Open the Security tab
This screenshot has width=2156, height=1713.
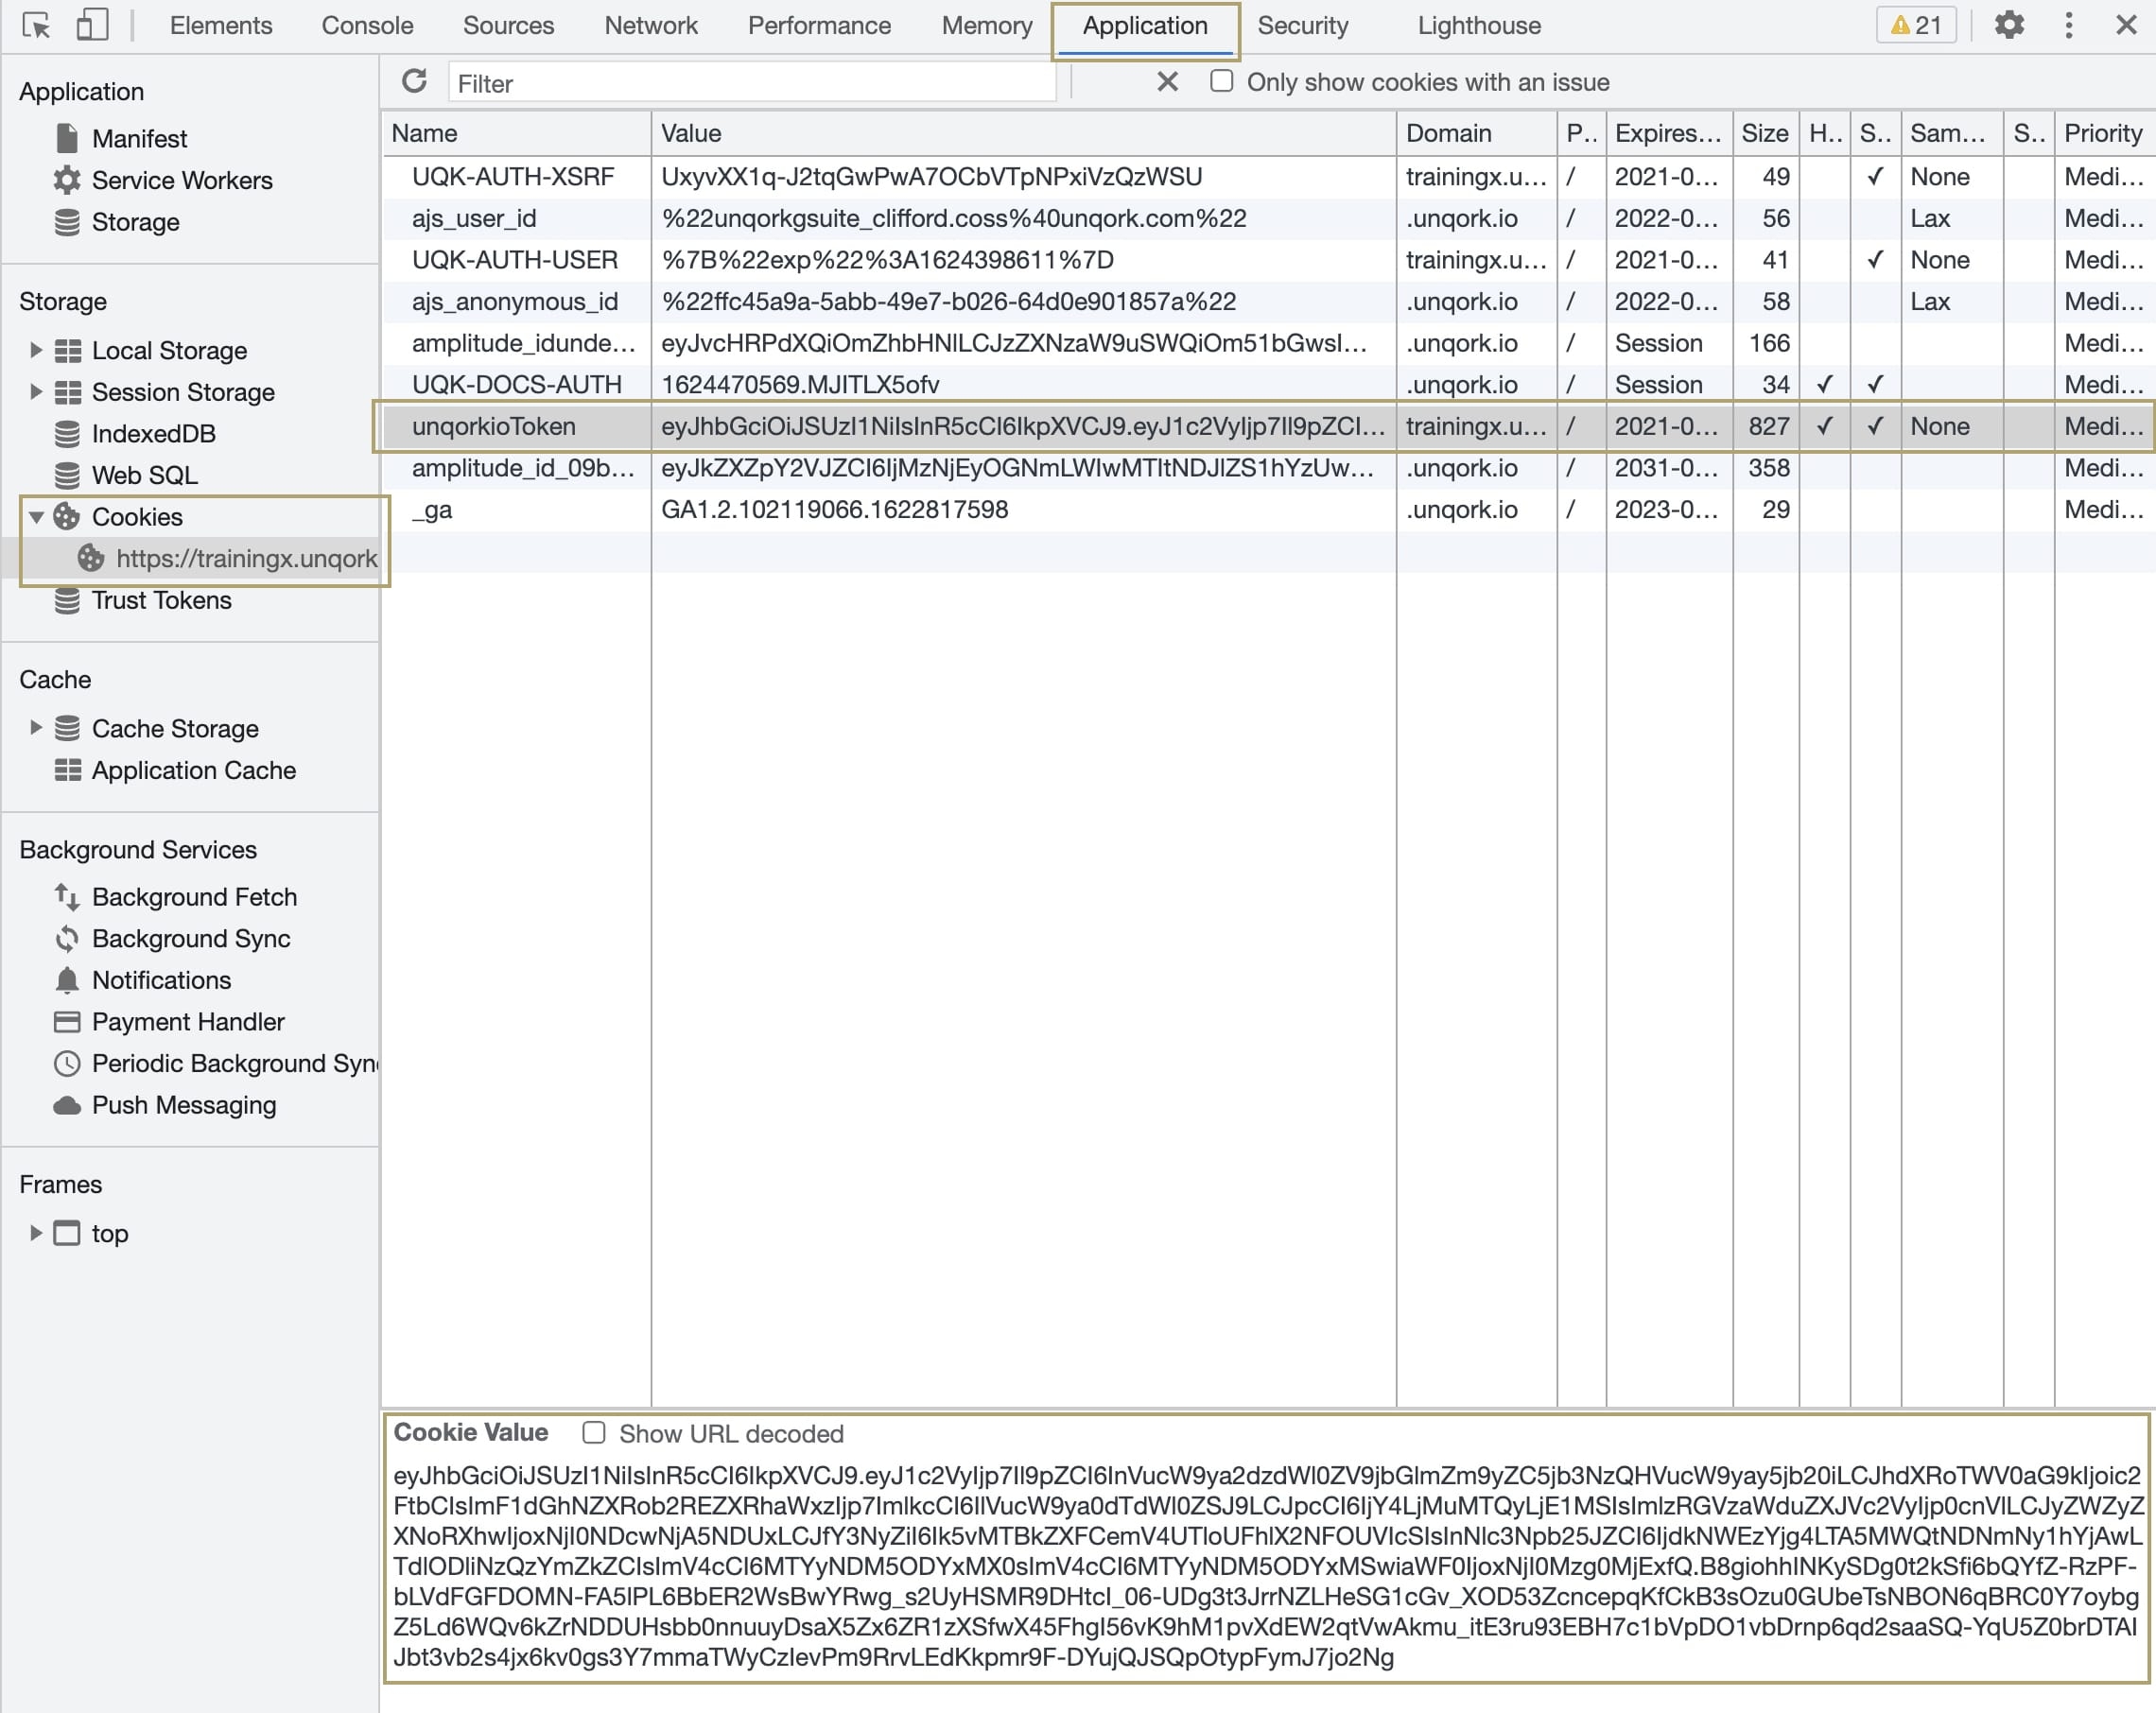(x=1302, y=26)
